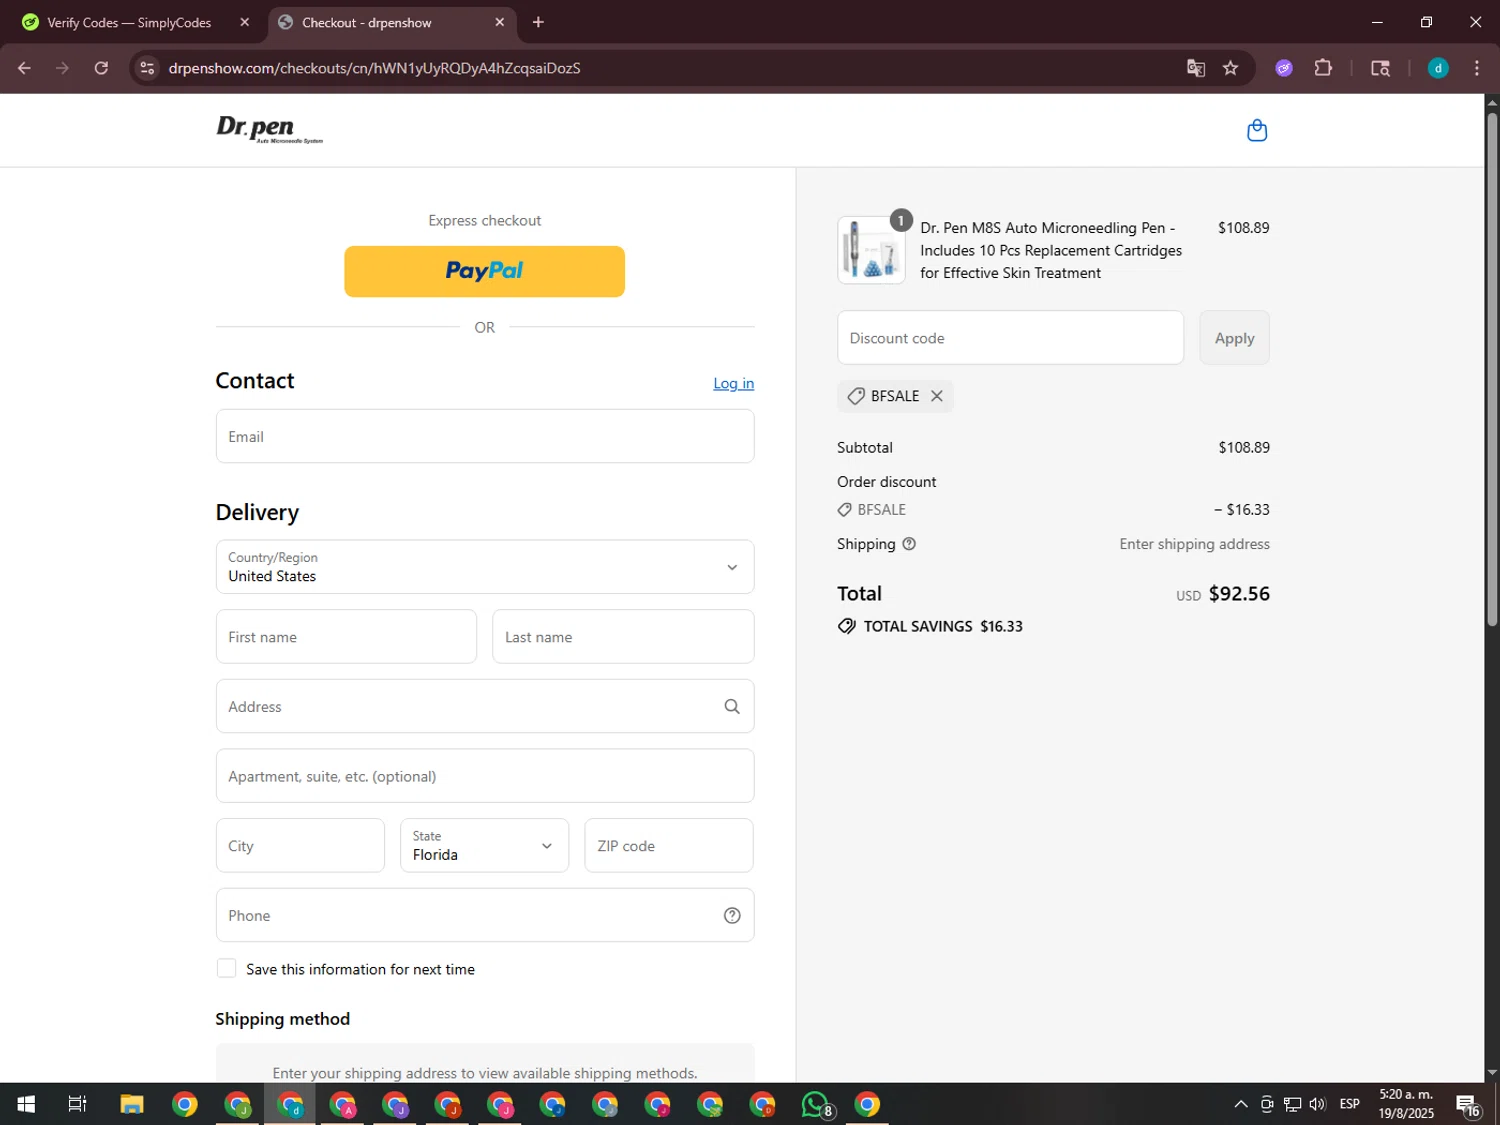Click the Apply discount button

(1234, 338)
